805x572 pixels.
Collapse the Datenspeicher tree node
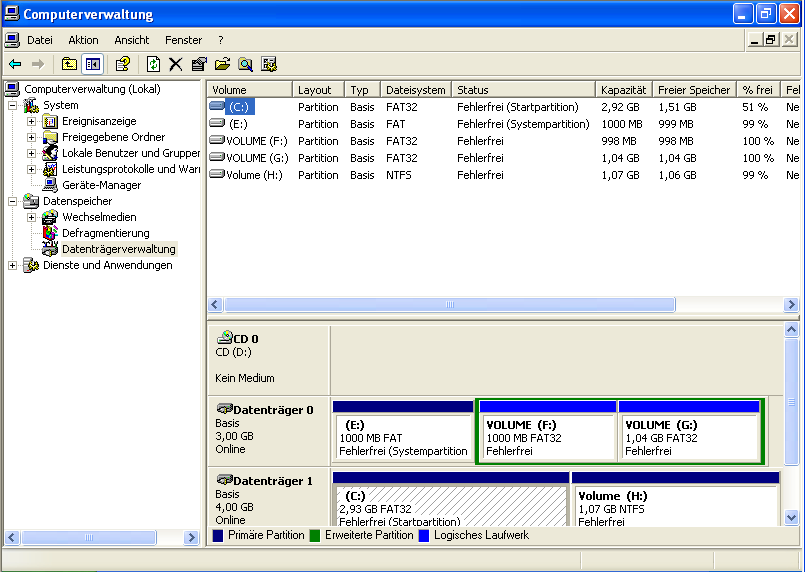12,201
